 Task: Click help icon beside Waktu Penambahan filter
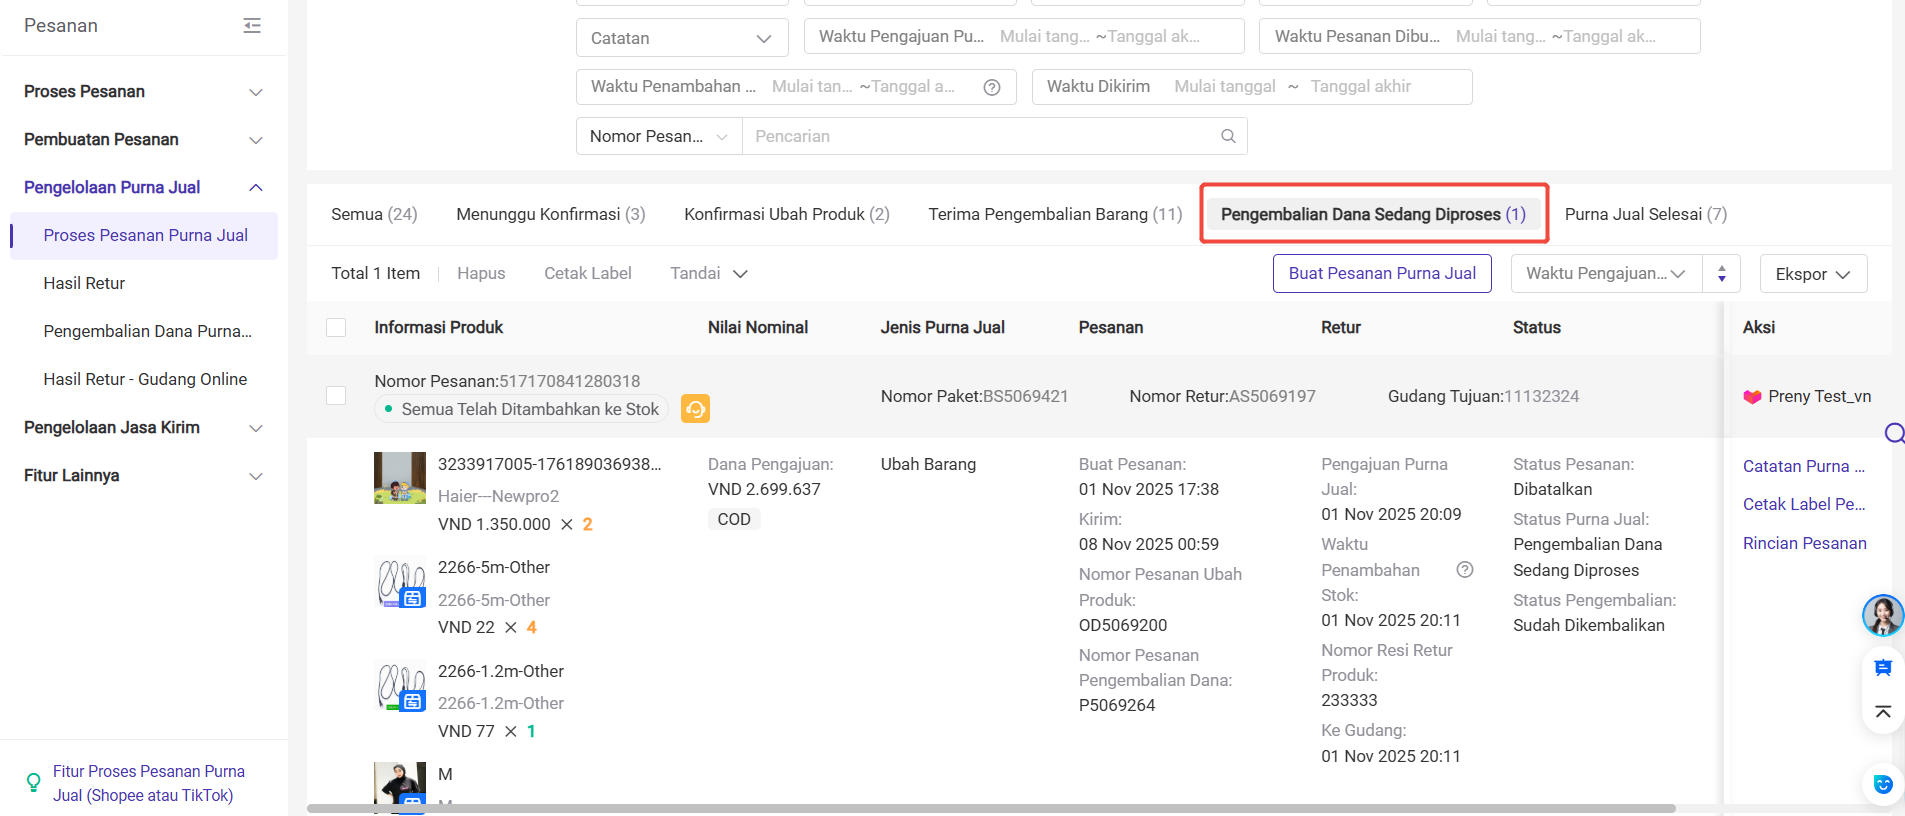[x=992, y=87]
